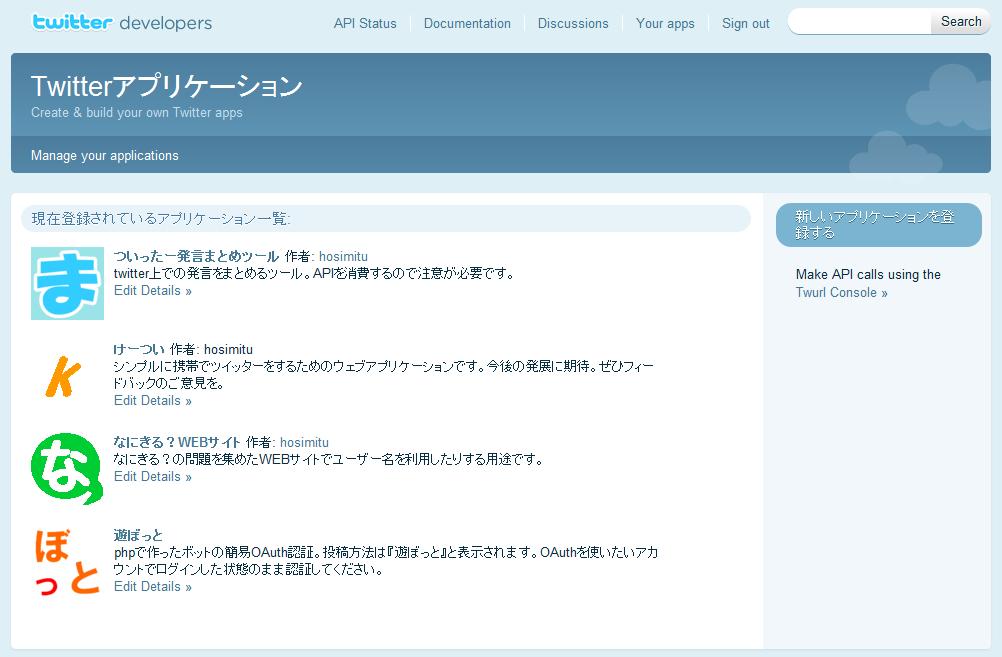Open the ついったー発言まとめツール app icon
1002x657 pixels.
click(x=67, y=283)
